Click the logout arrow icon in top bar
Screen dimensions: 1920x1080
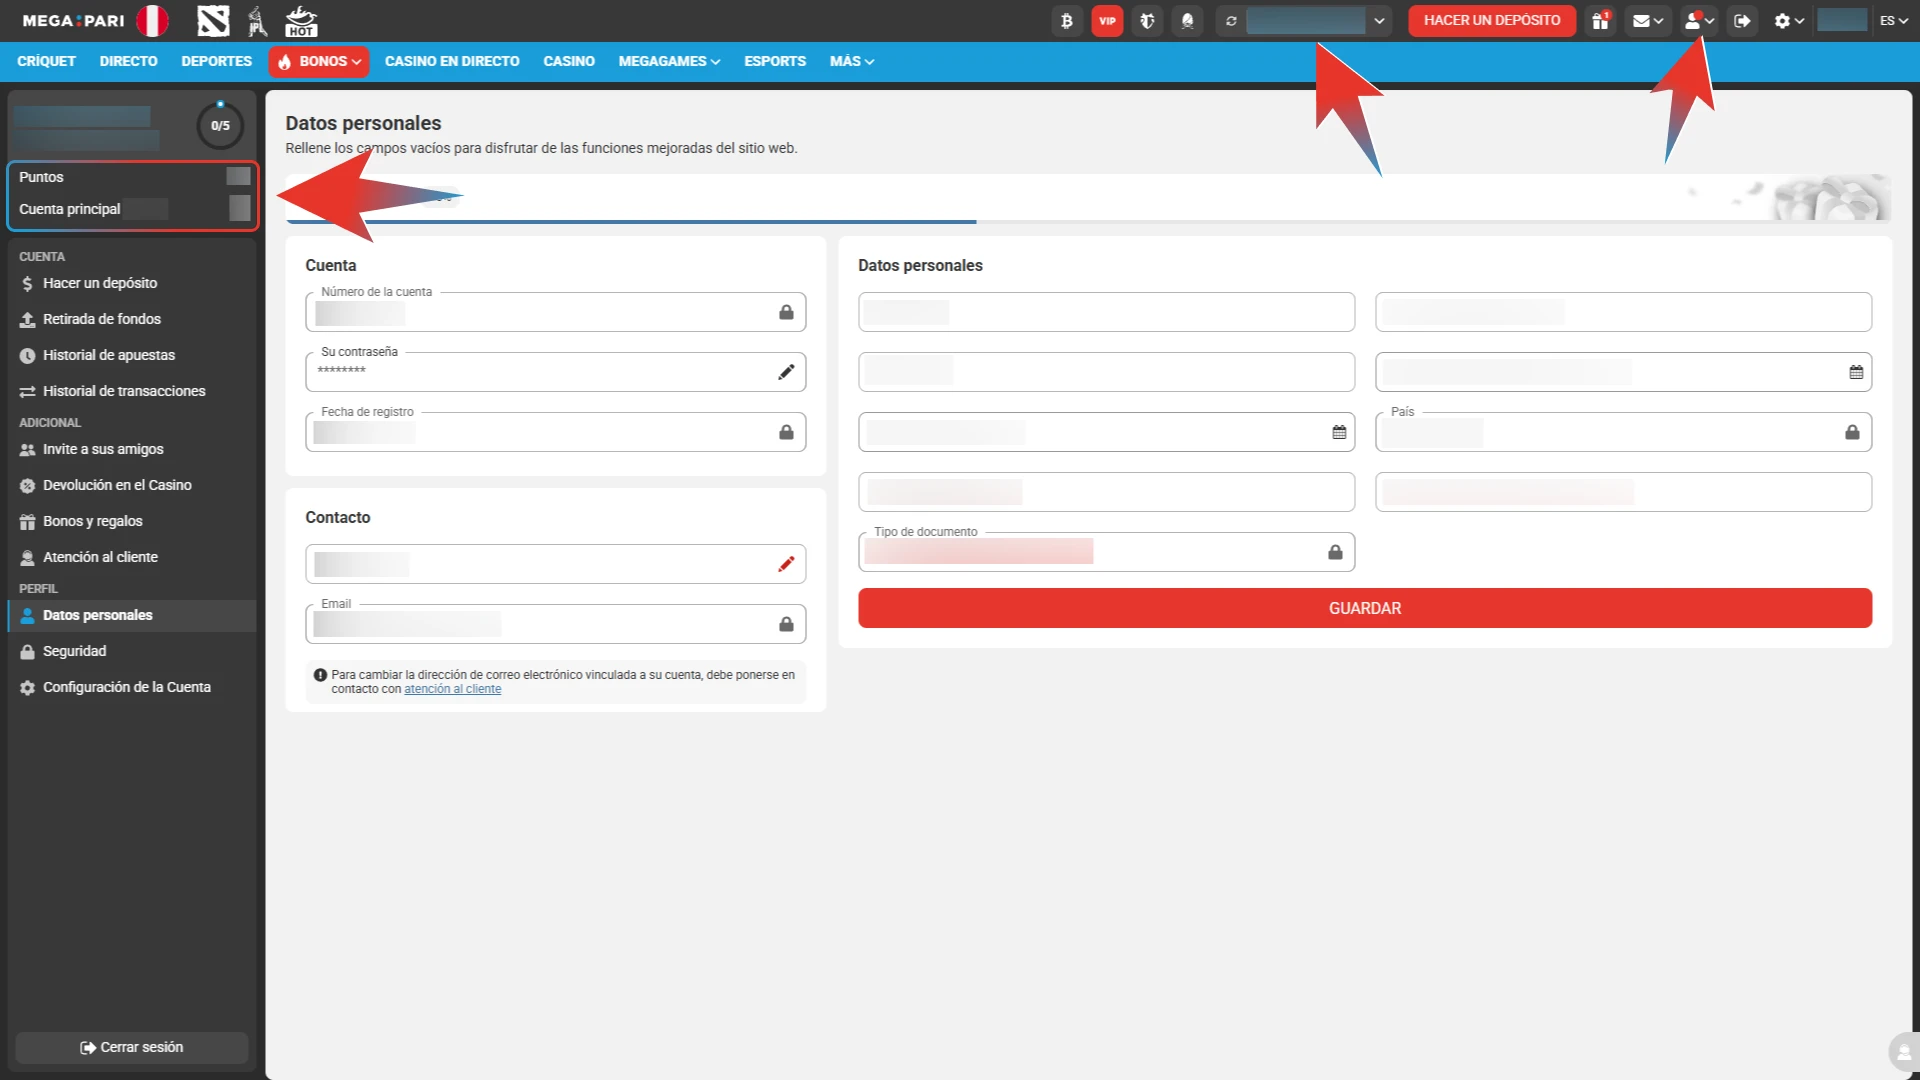point(1742,20)
